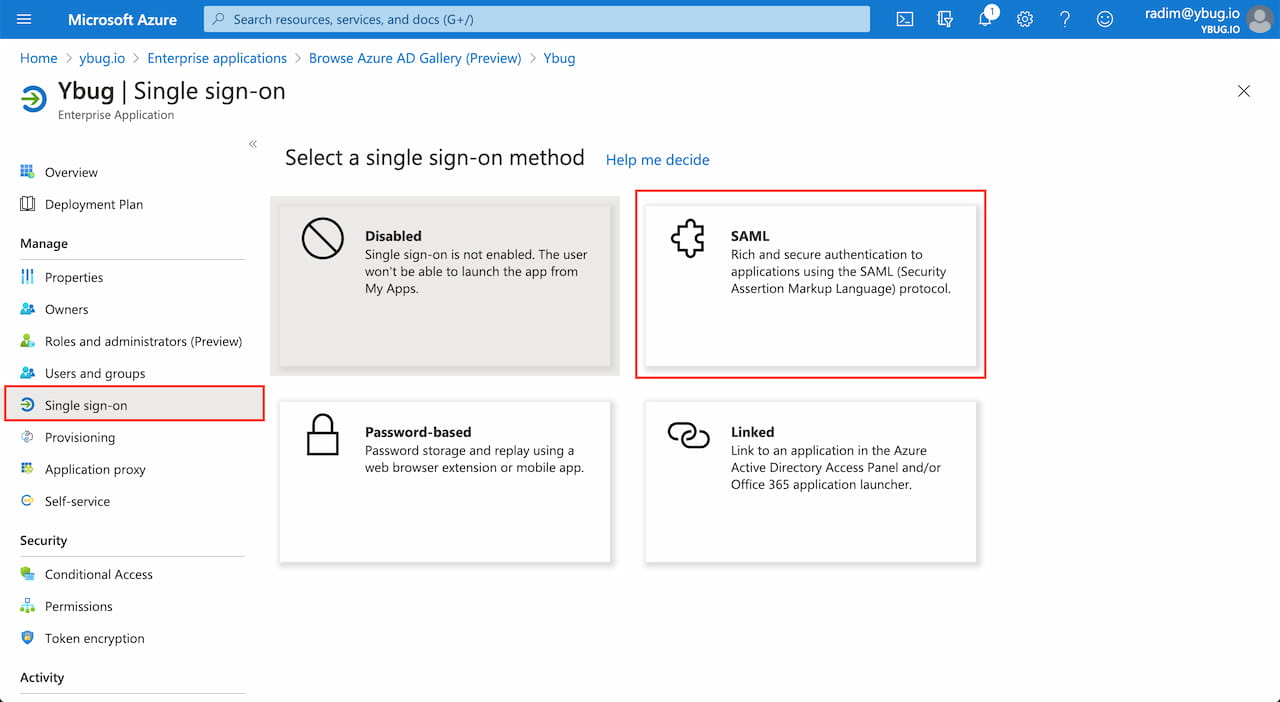Click the Permissions icon
The width and height of the screenshot is (1280, 702).
tap(27, 606)
